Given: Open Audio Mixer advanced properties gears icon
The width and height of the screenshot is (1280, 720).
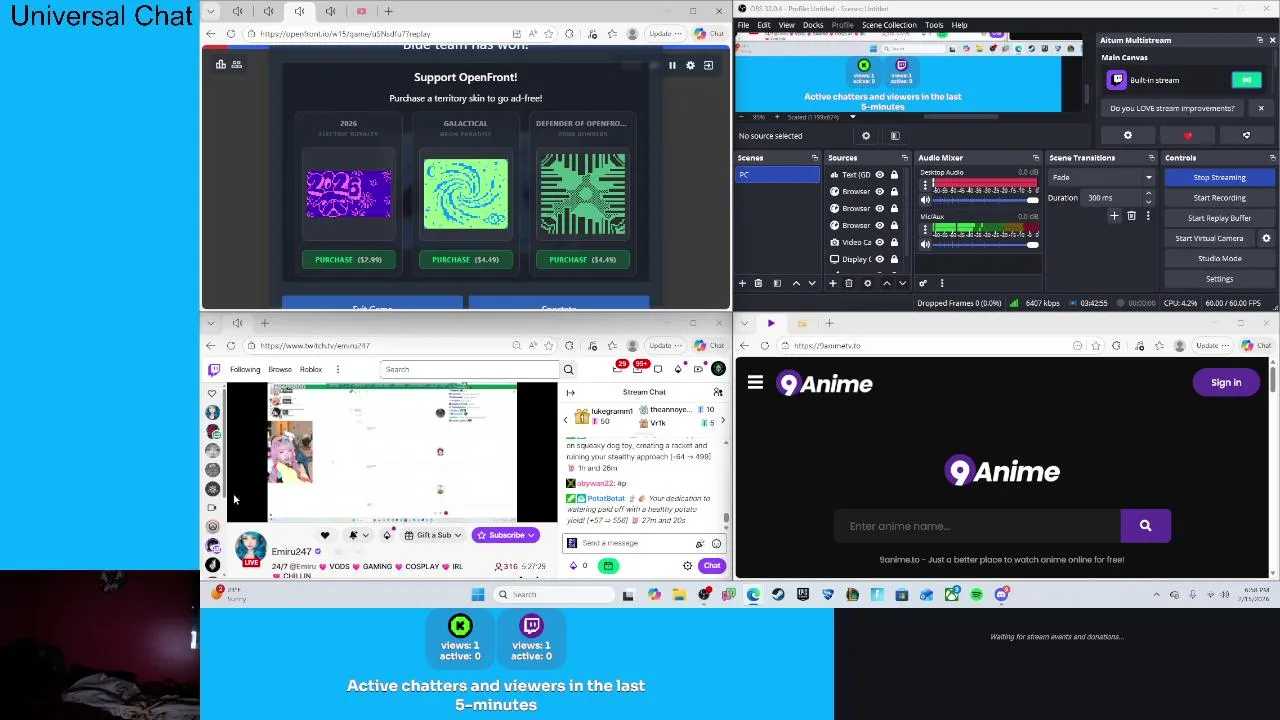Looking at the screenshot, I should point(923,283).
